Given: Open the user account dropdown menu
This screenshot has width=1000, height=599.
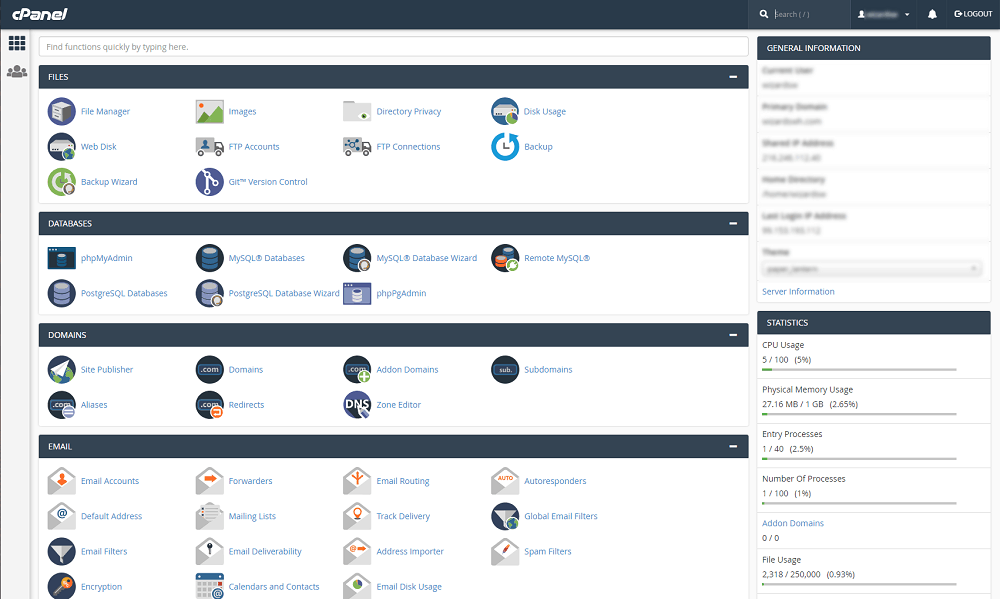Looking at the screenshot, I should click(x=883, y=14).
